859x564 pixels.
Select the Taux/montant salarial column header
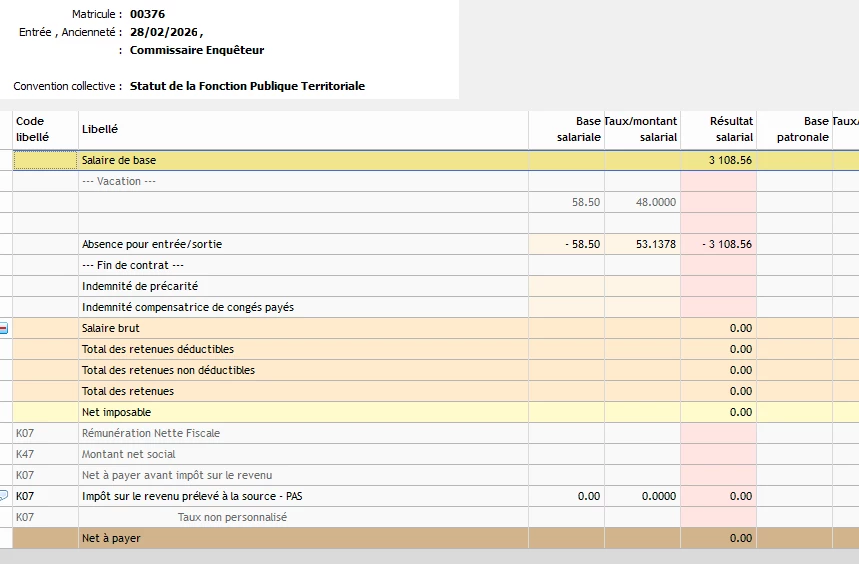tap(641, 129)
